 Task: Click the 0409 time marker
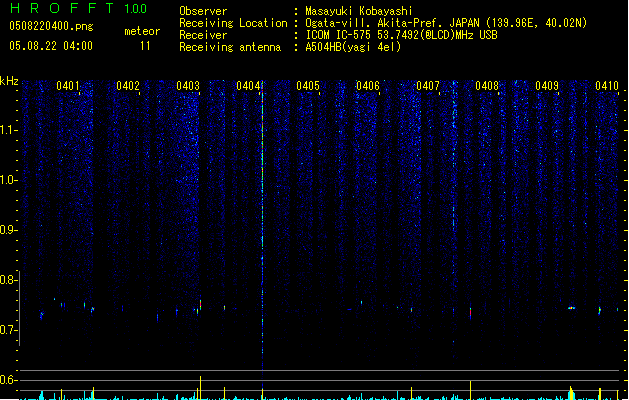pyautogui.click(x=547, y=86)
